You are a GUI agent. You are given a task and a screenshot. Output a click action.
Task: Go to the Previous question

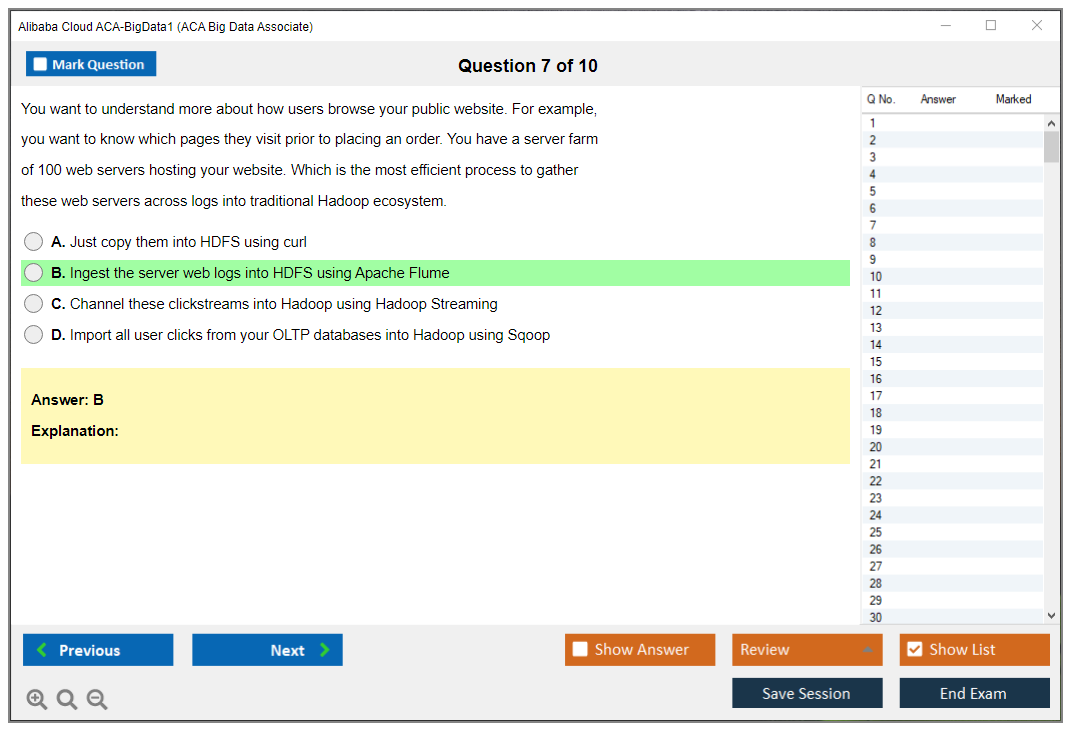[x=98, y=650]
